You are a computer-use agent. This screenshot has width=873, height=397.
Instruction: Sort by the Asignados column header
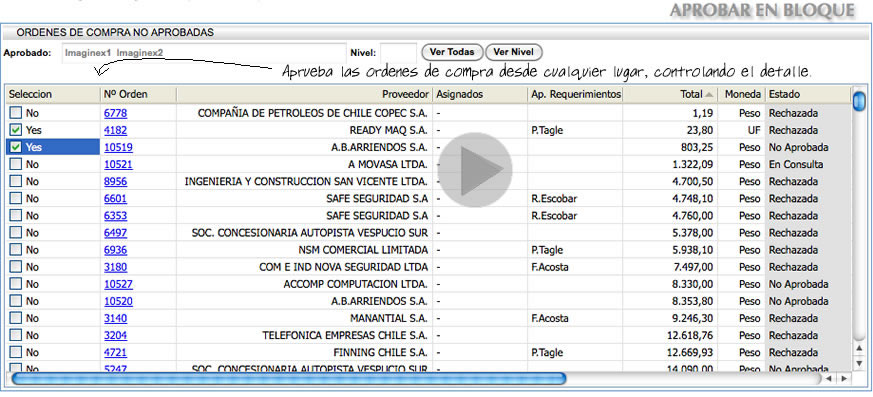(479, 95)
